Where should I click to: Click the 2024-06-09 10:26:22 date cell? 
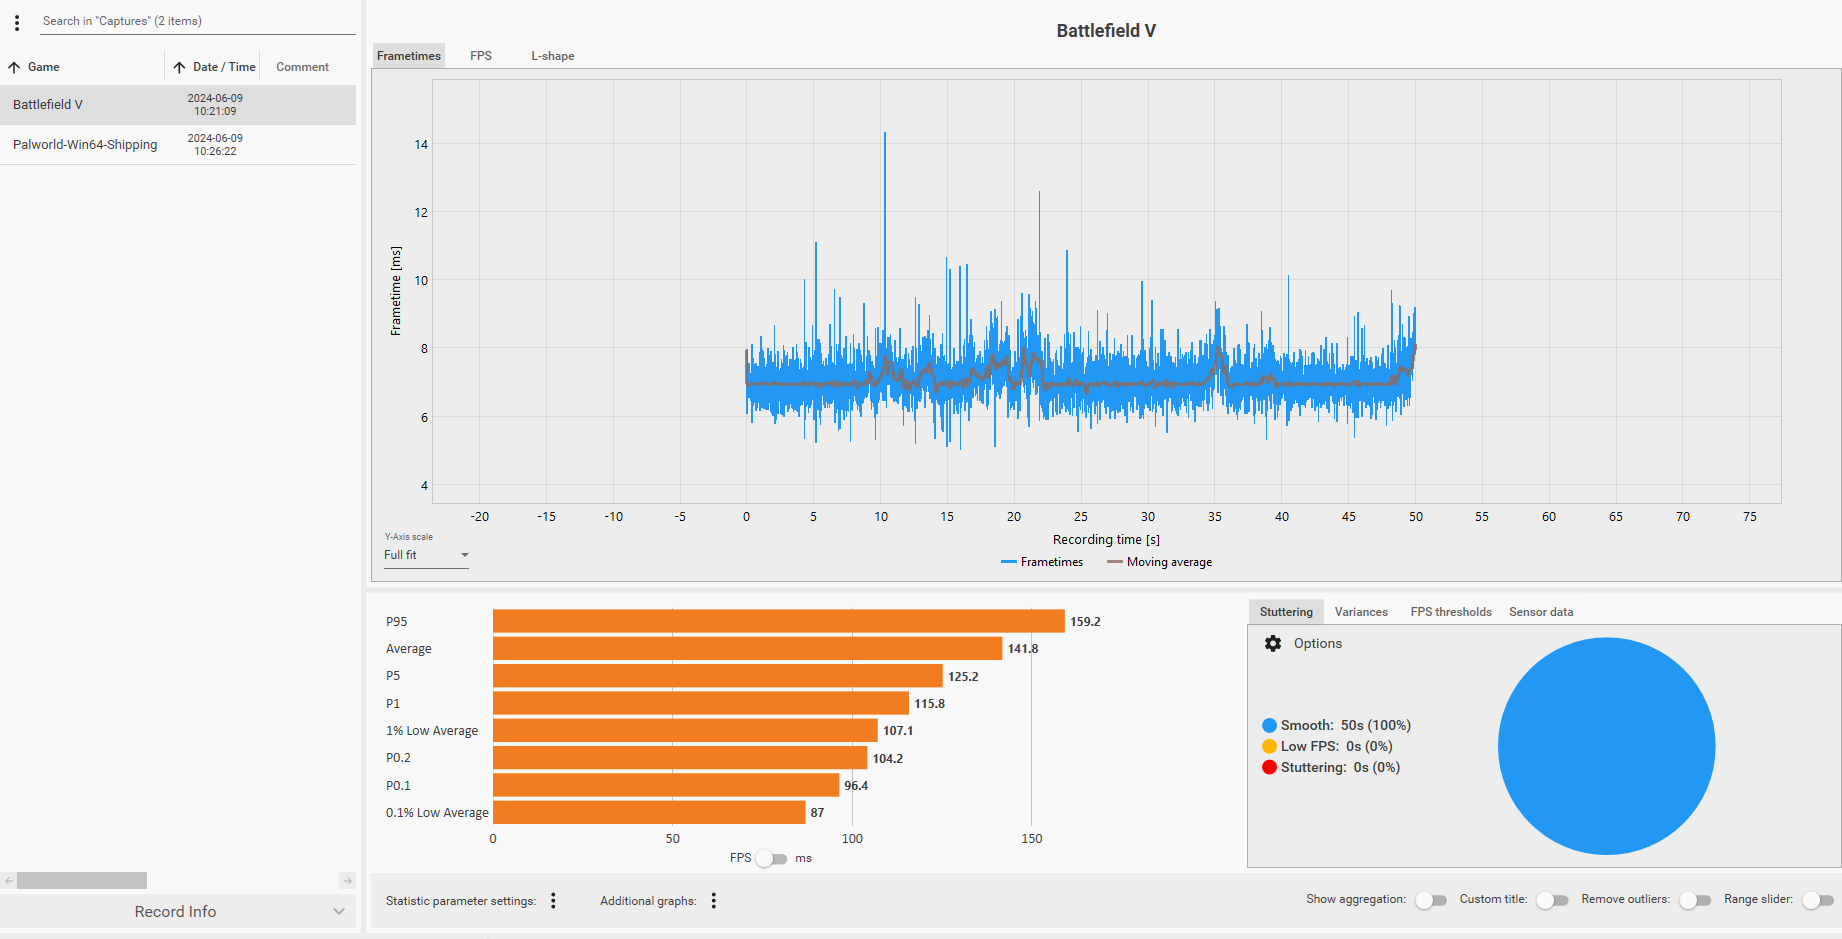point(215,145)
